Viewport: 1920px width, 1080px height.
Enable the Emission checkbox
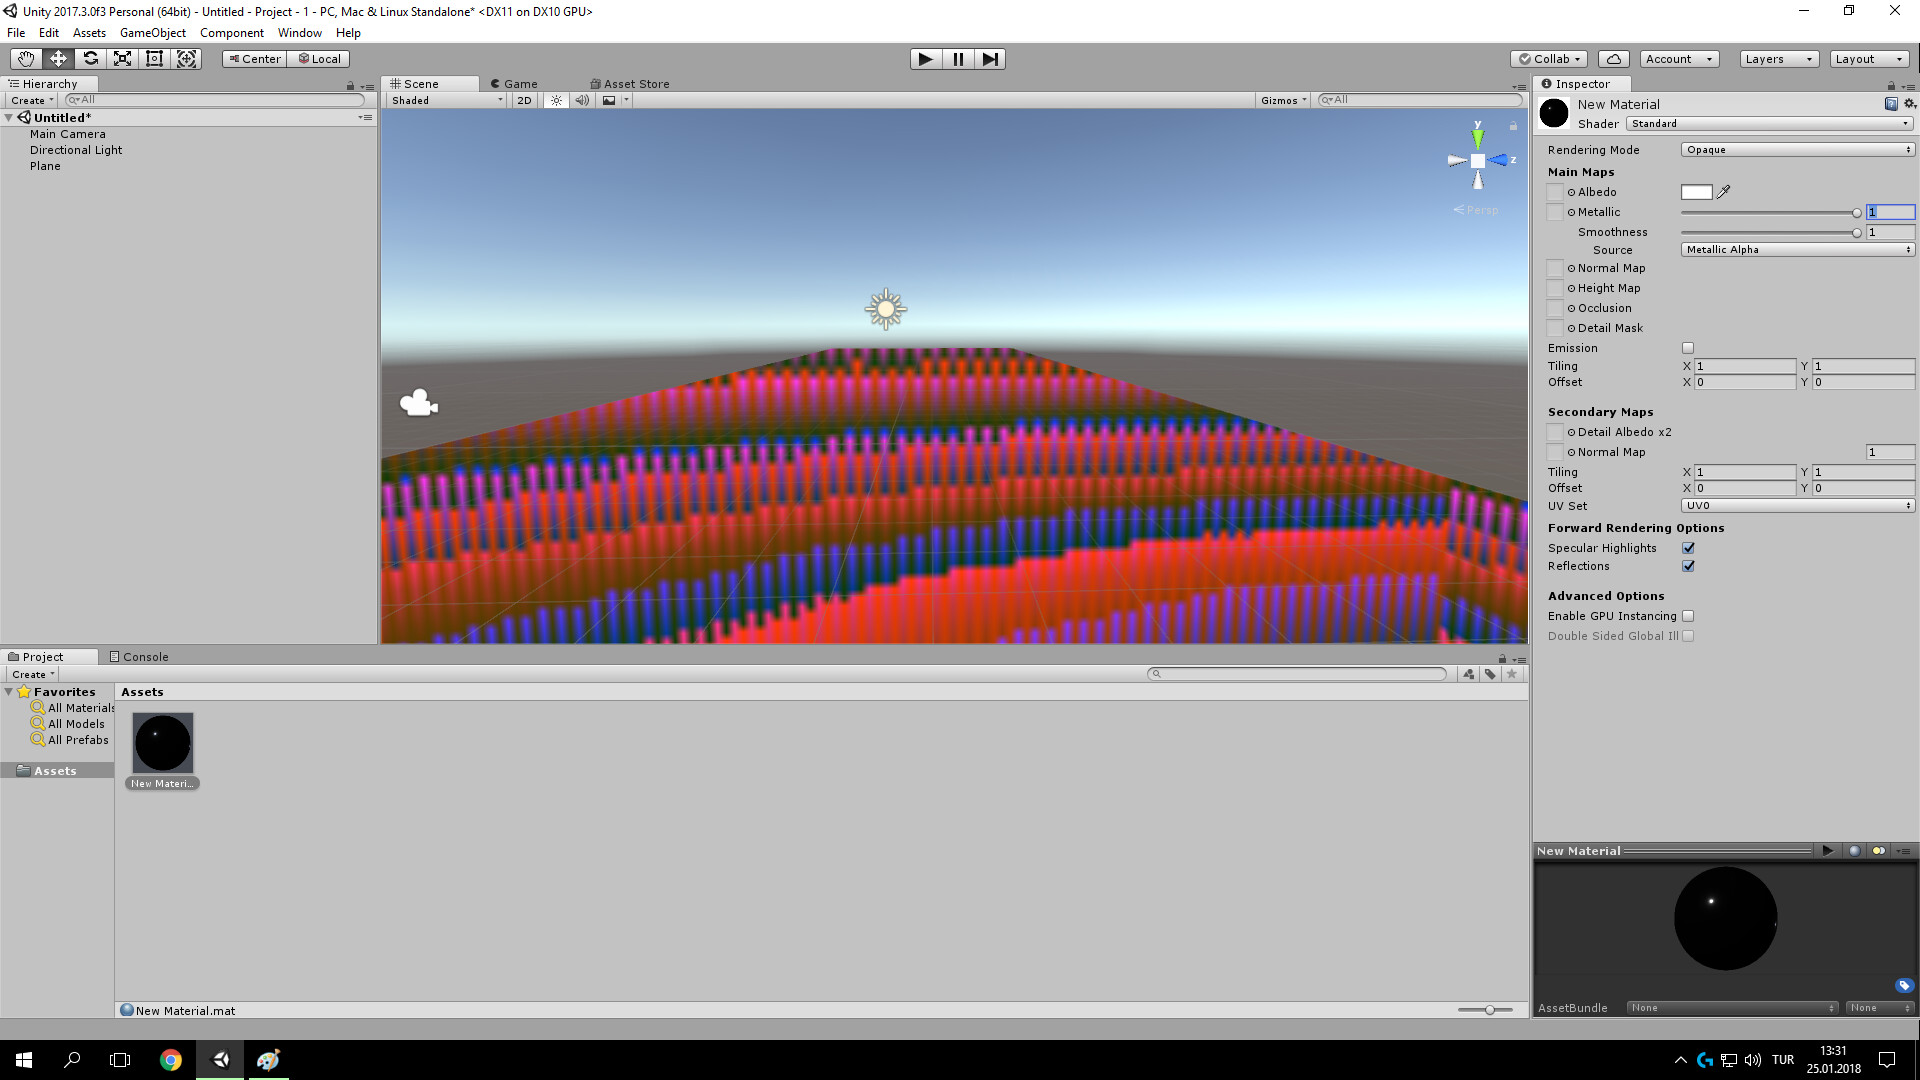tap(1688, 348)
